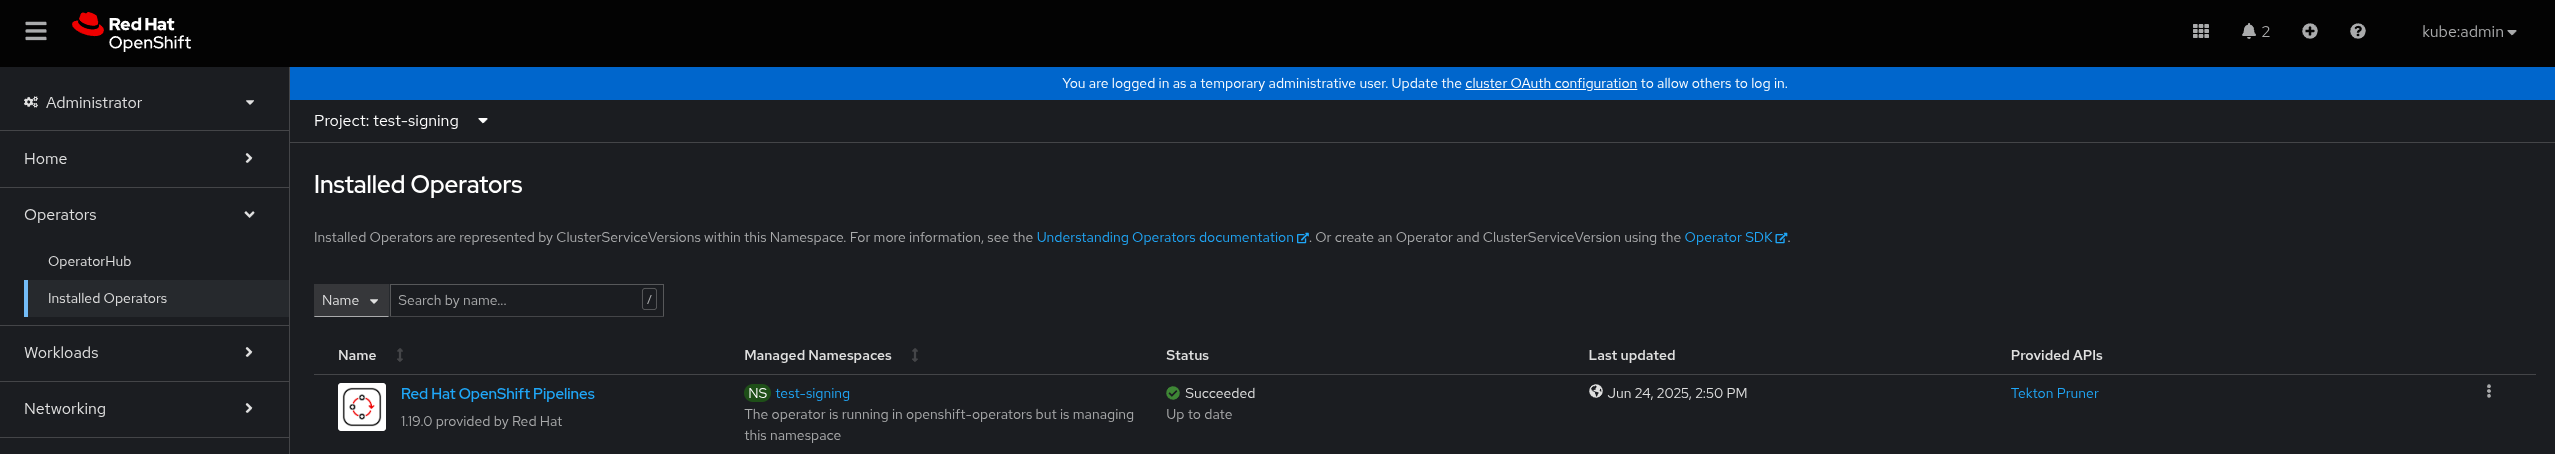Open kebab menu for Pipelines operator
This screenshot has width=2555, height=454.
pyautogui.click(x=2488, y=392)
